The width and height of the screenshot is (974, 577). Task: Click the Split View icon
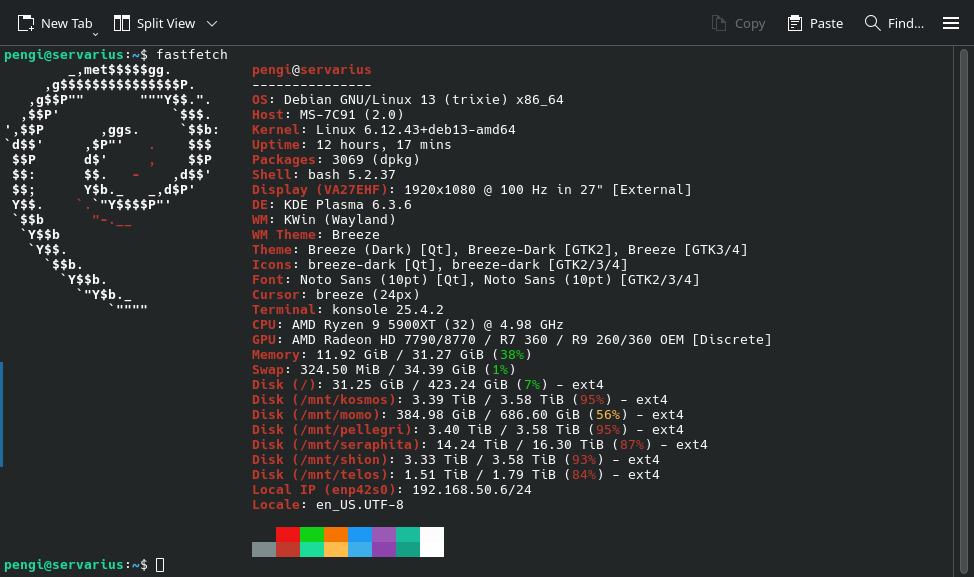click(122, 23)
